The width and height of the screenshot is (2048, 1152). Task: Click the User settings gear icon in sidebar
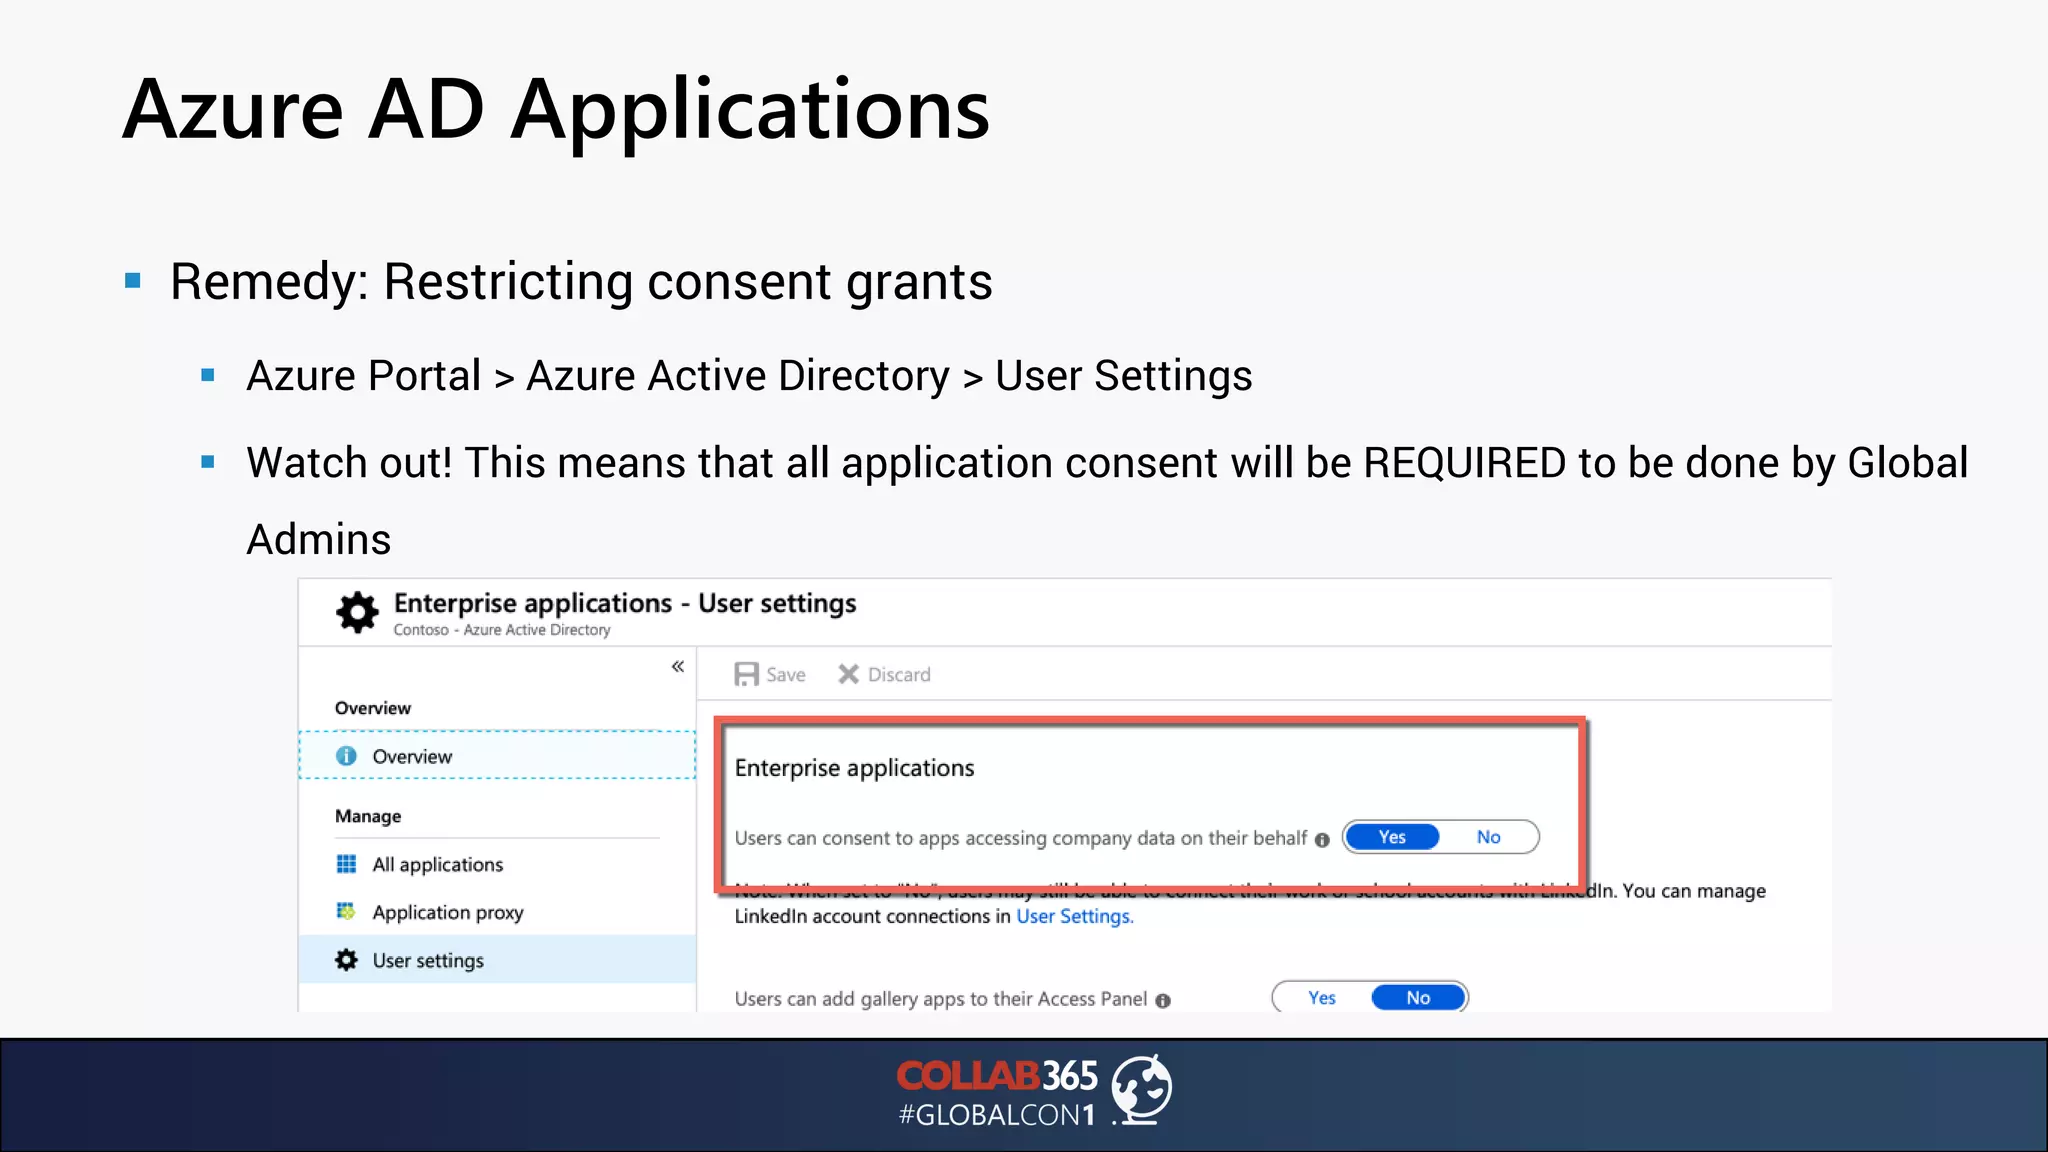[x=346, y=960]
